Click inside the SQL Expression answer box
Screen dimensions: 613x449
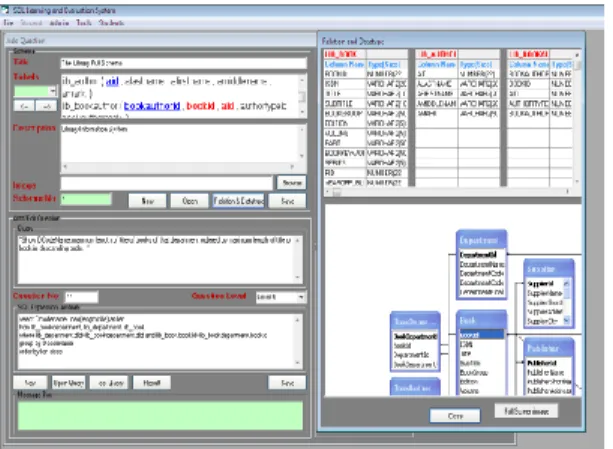pyautogui.click(x=156, y=342)
